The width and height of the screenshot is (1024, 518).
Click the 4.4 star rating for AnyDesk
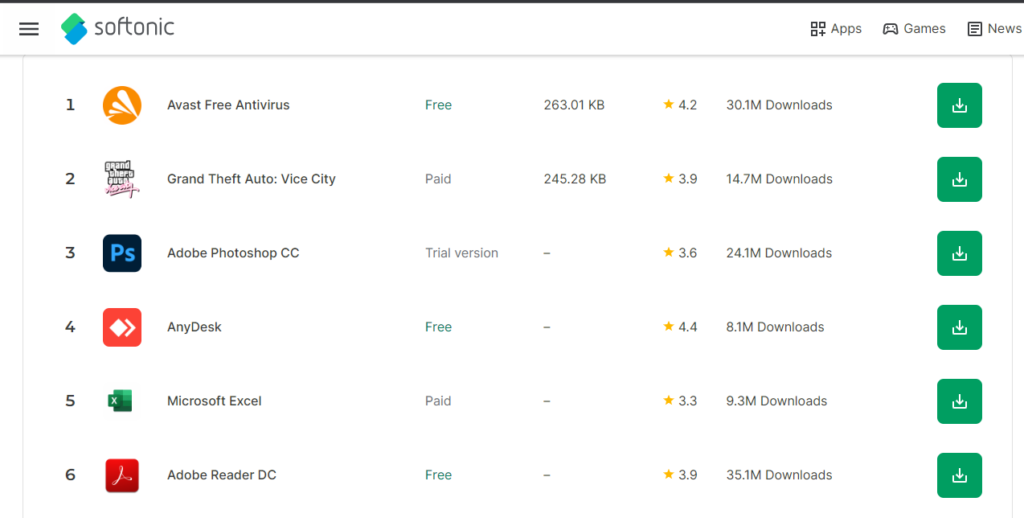tap(680, 327)
